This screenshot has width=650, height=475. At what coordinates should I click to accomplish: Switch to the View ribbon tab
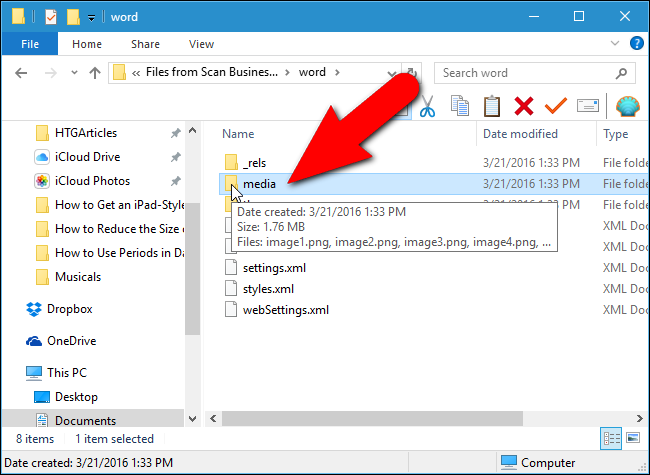pyautogui.click(x=201, y=44)
